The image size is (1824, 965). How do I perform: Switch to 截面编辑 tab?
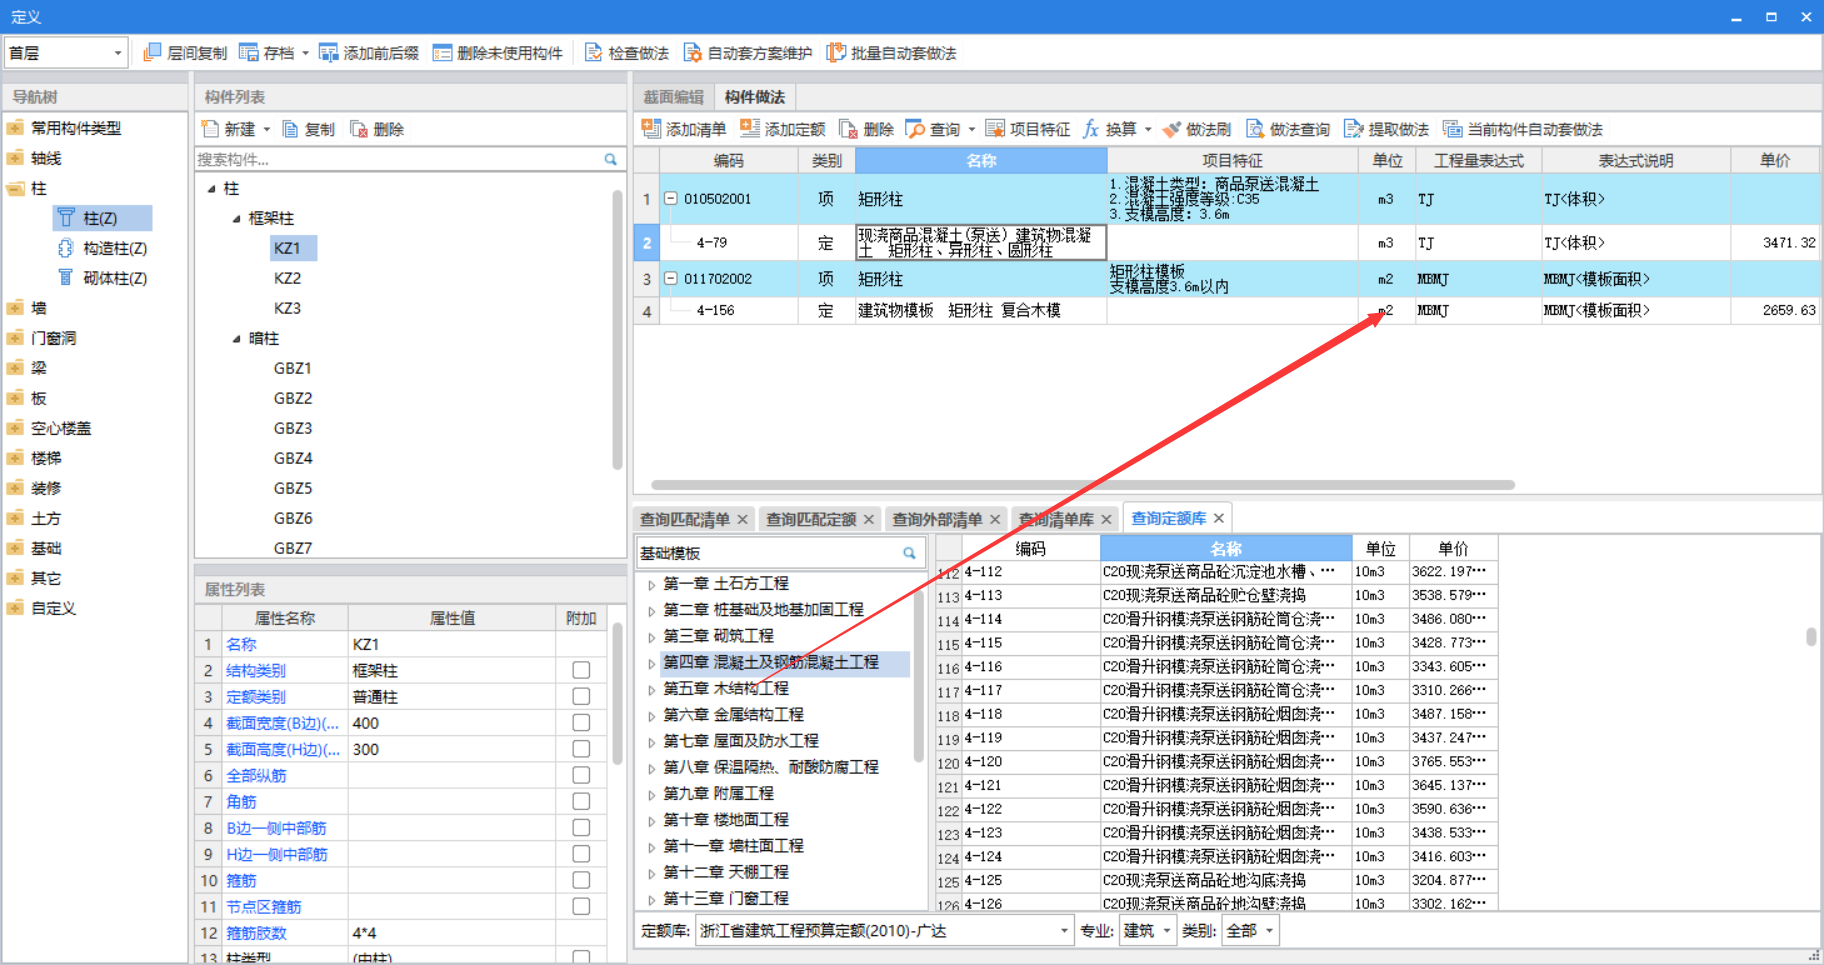[673, 97]
